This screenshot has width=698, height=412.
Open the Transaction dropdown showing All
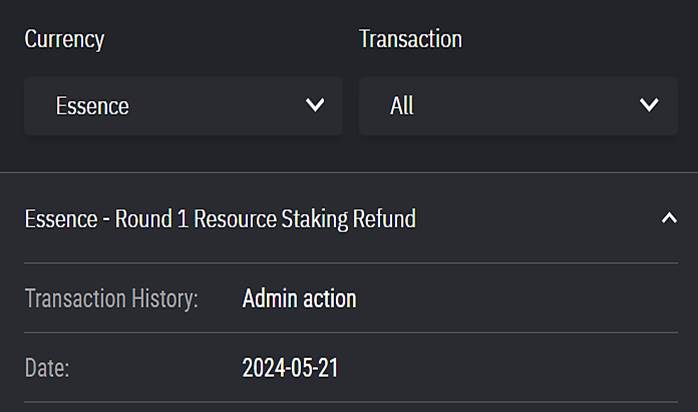point(518,106)
